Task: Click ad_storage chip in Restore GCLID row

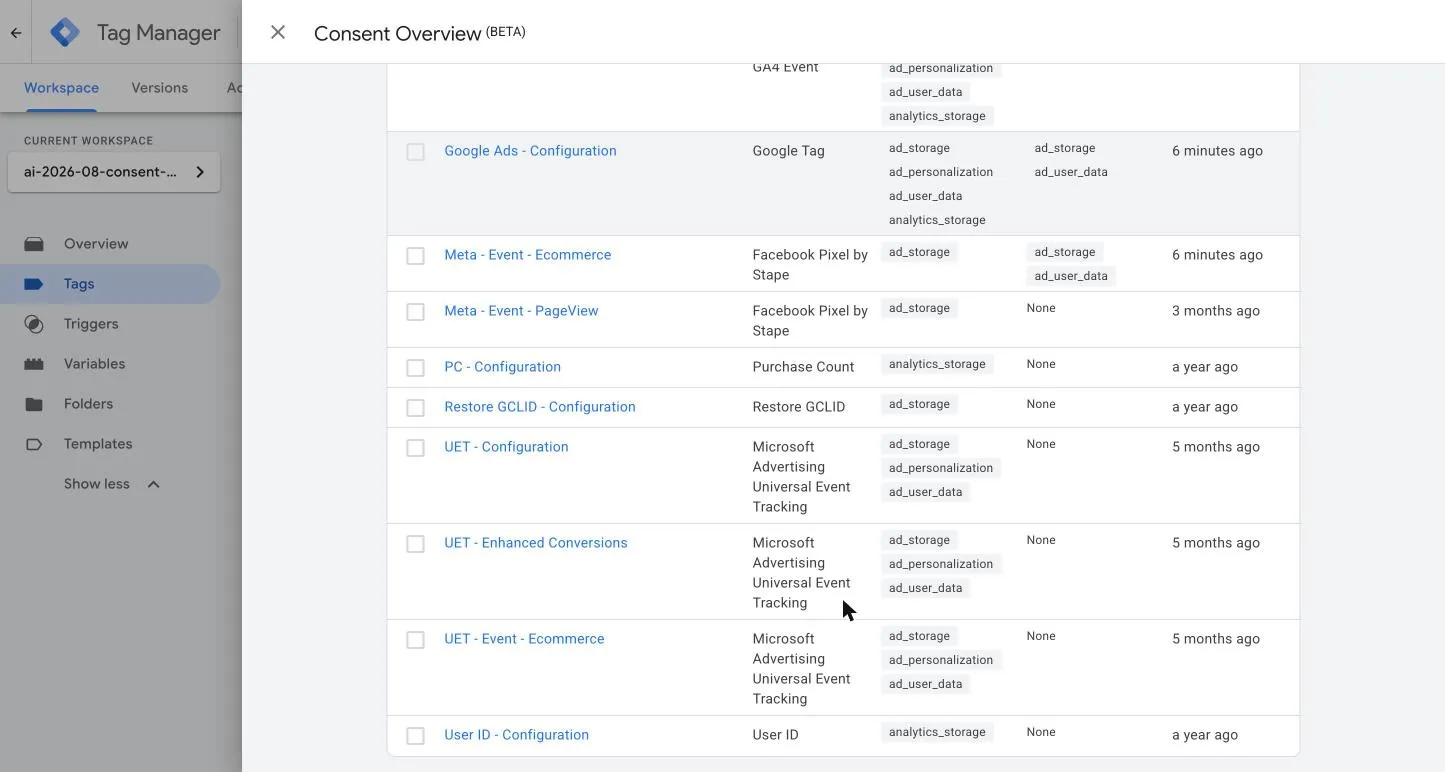Action: pyautogui.click(x=919, y=404)
